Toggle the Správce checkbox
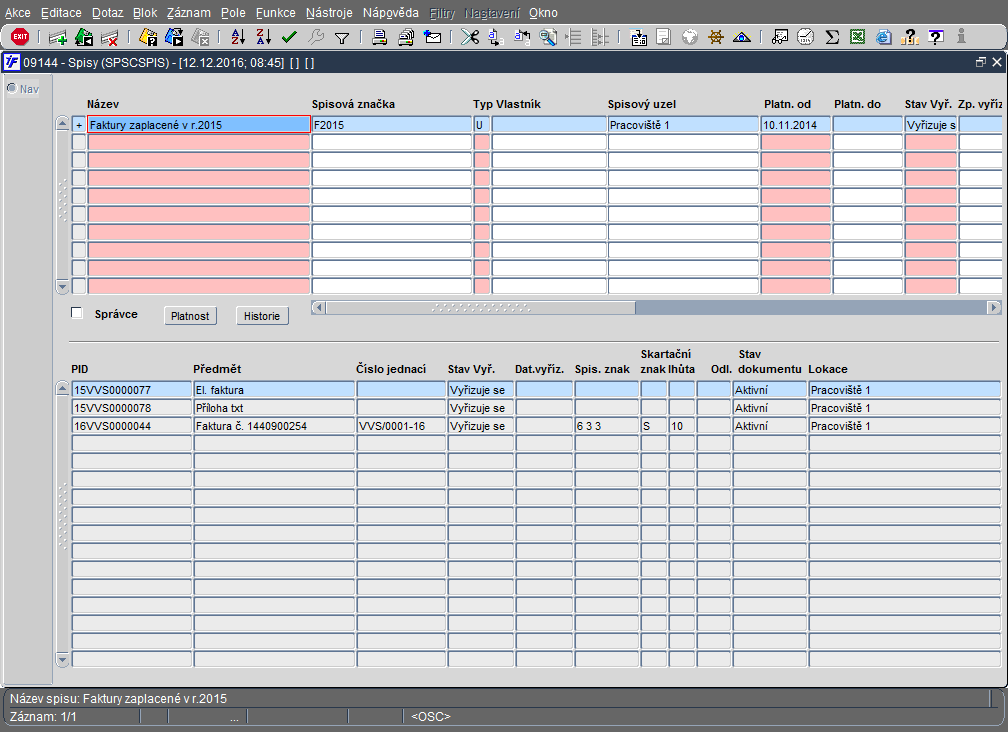Screen dimensions: 1008x732 coord(77,314)
